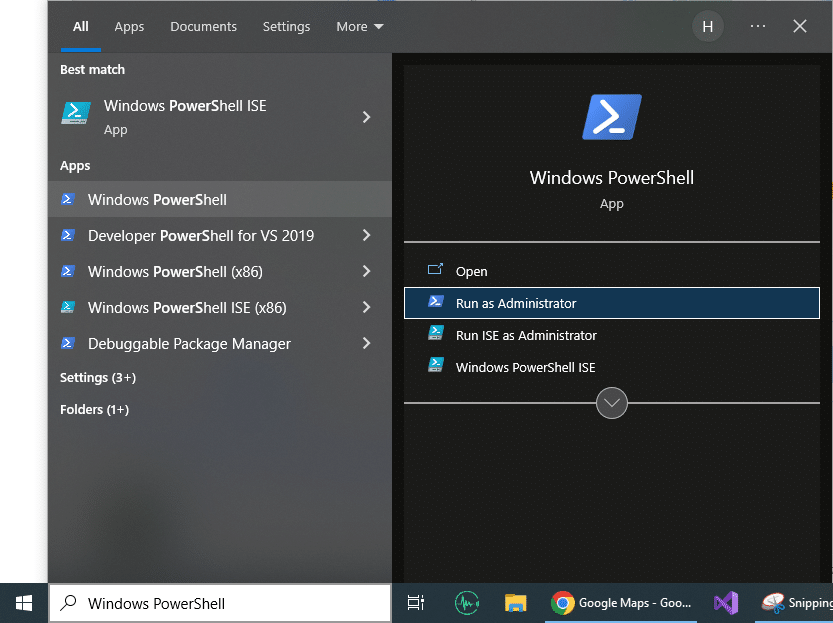Click the large PowerShell logo in preview pane
The height and width of the screenshot is (623, 833).
click(x=611, y=117)
